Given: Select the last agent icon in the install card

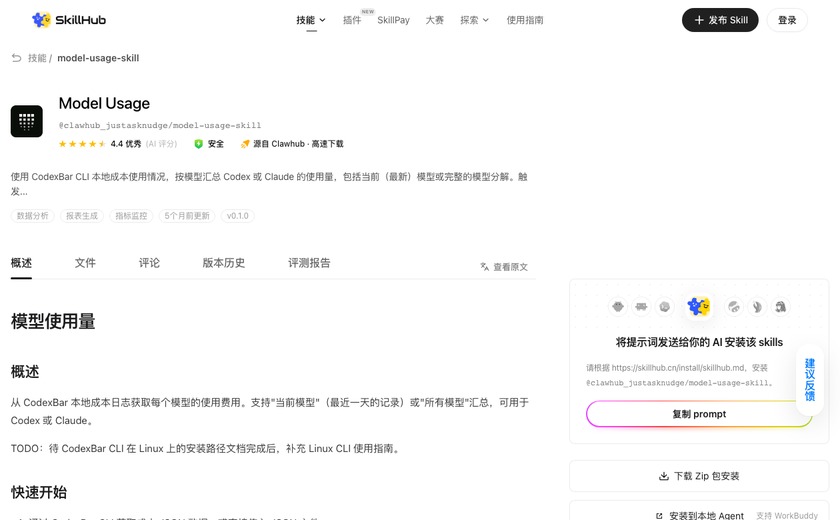Looking at the screenshot, I should click(781, 307).
